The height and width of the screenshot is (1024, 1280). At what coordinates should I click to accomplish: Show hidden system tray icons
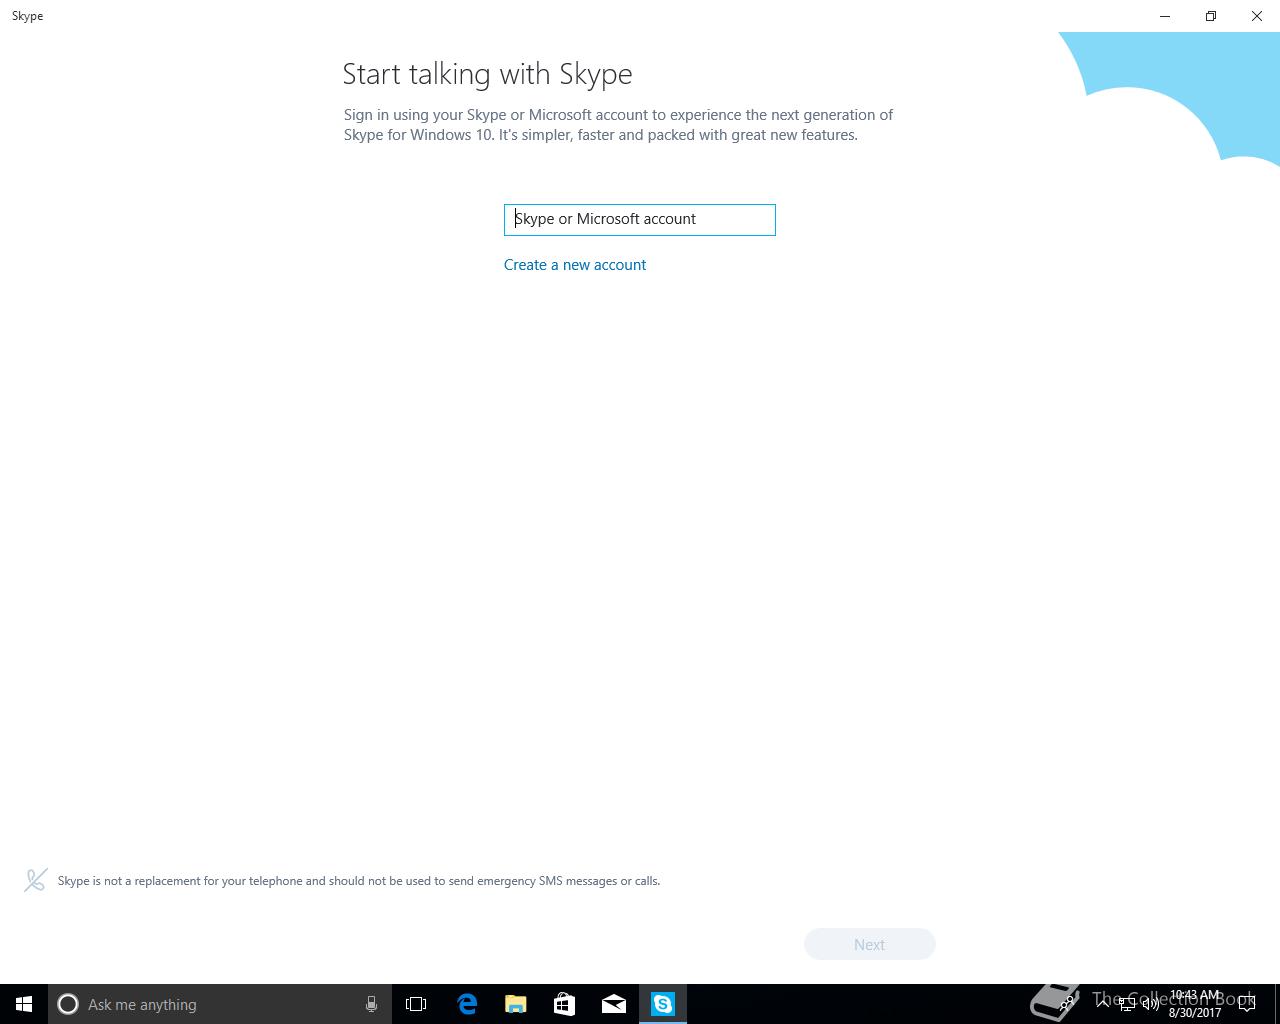1103,1004
